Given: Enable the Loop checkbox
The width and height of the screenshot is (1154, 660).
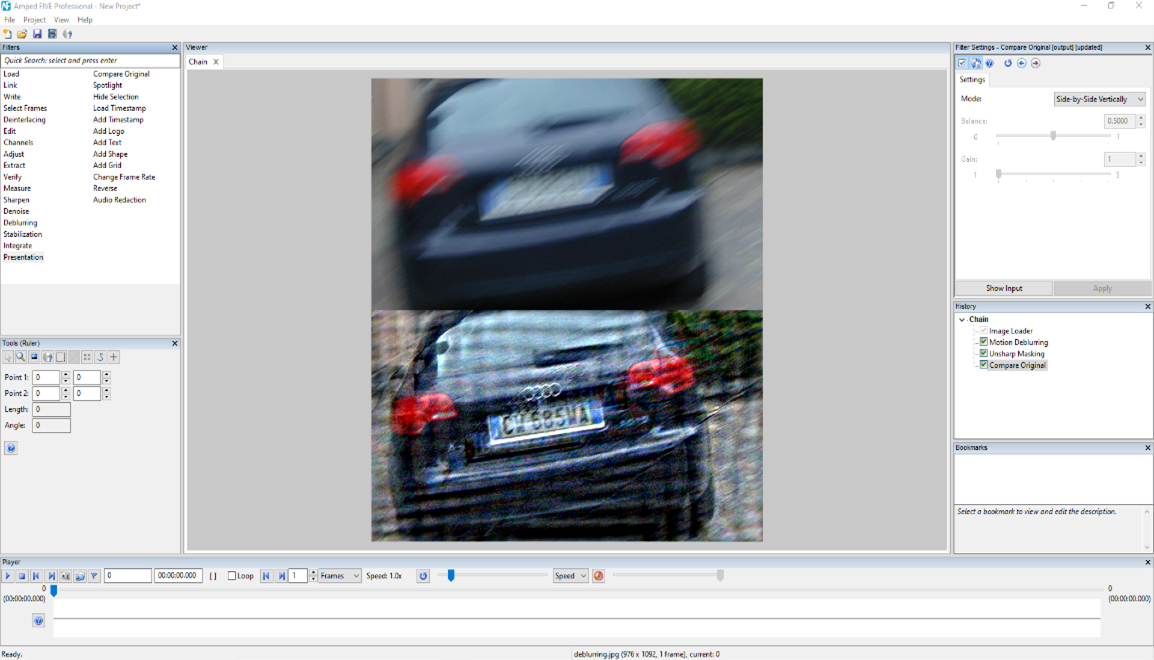Looking at the screenshot, I should [x=232, y=576].
